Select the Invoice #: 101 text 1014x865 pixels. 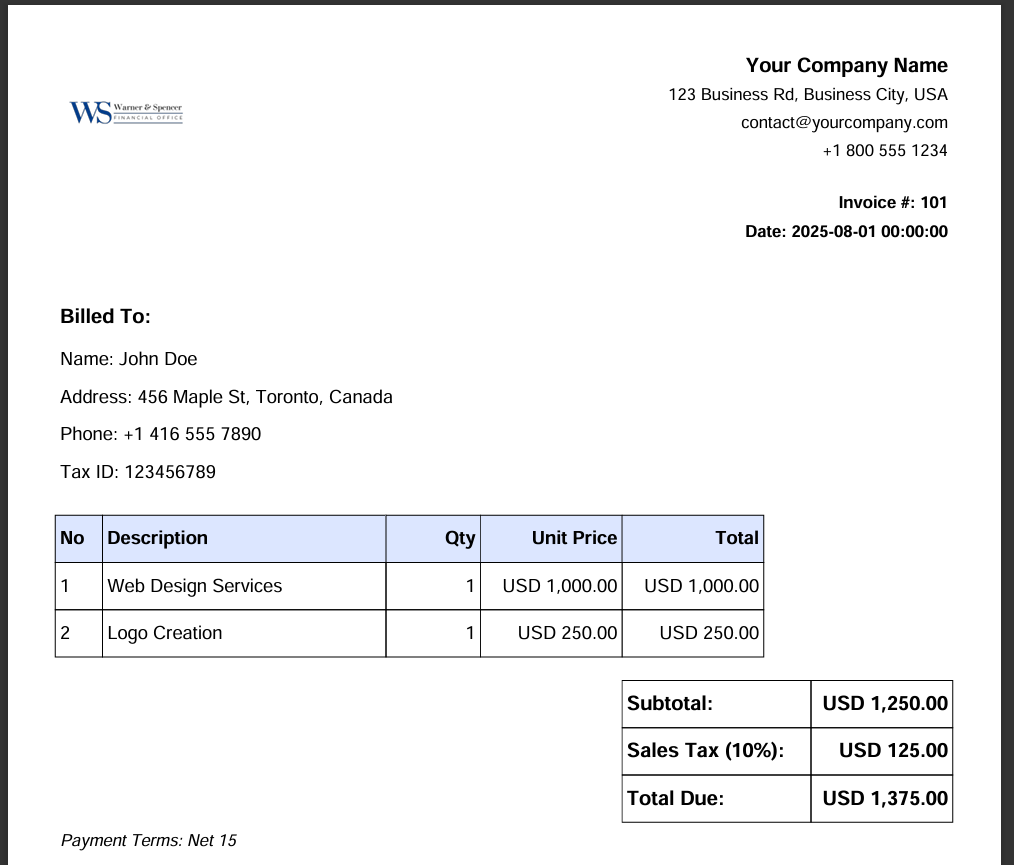point(892,202)
